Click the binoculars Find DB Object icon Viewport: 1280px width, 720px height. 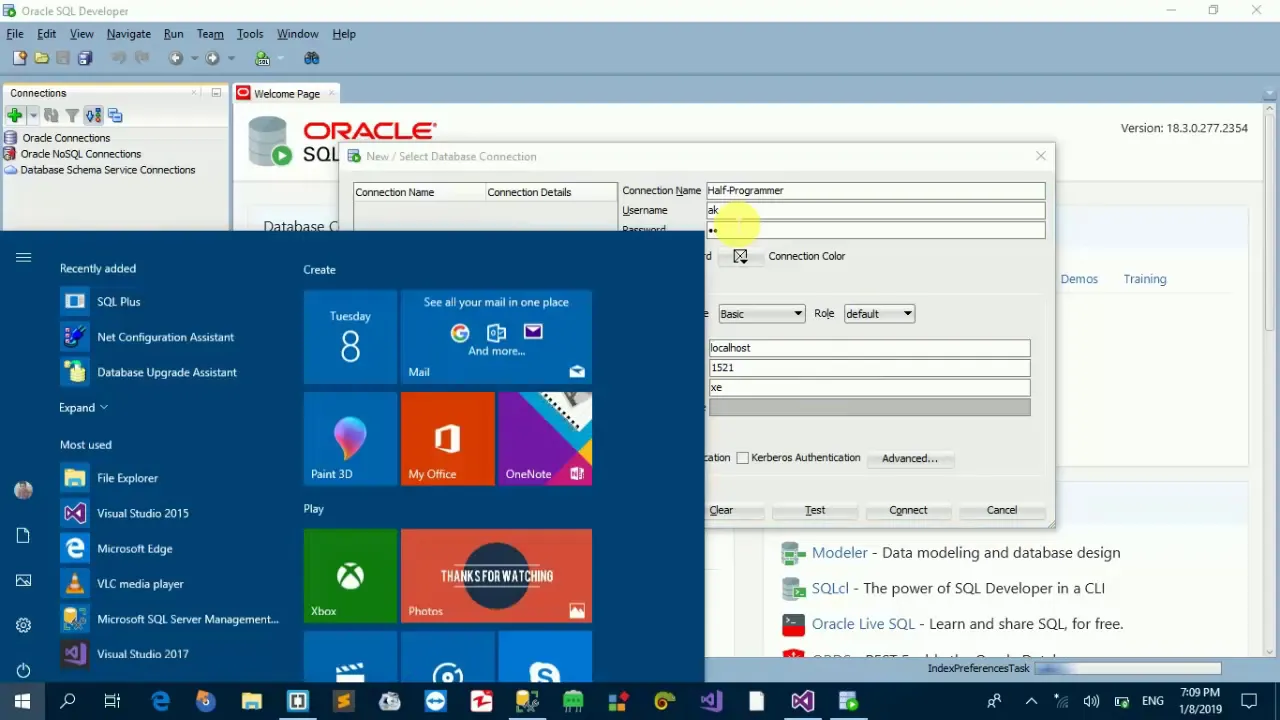coord(311,58)
